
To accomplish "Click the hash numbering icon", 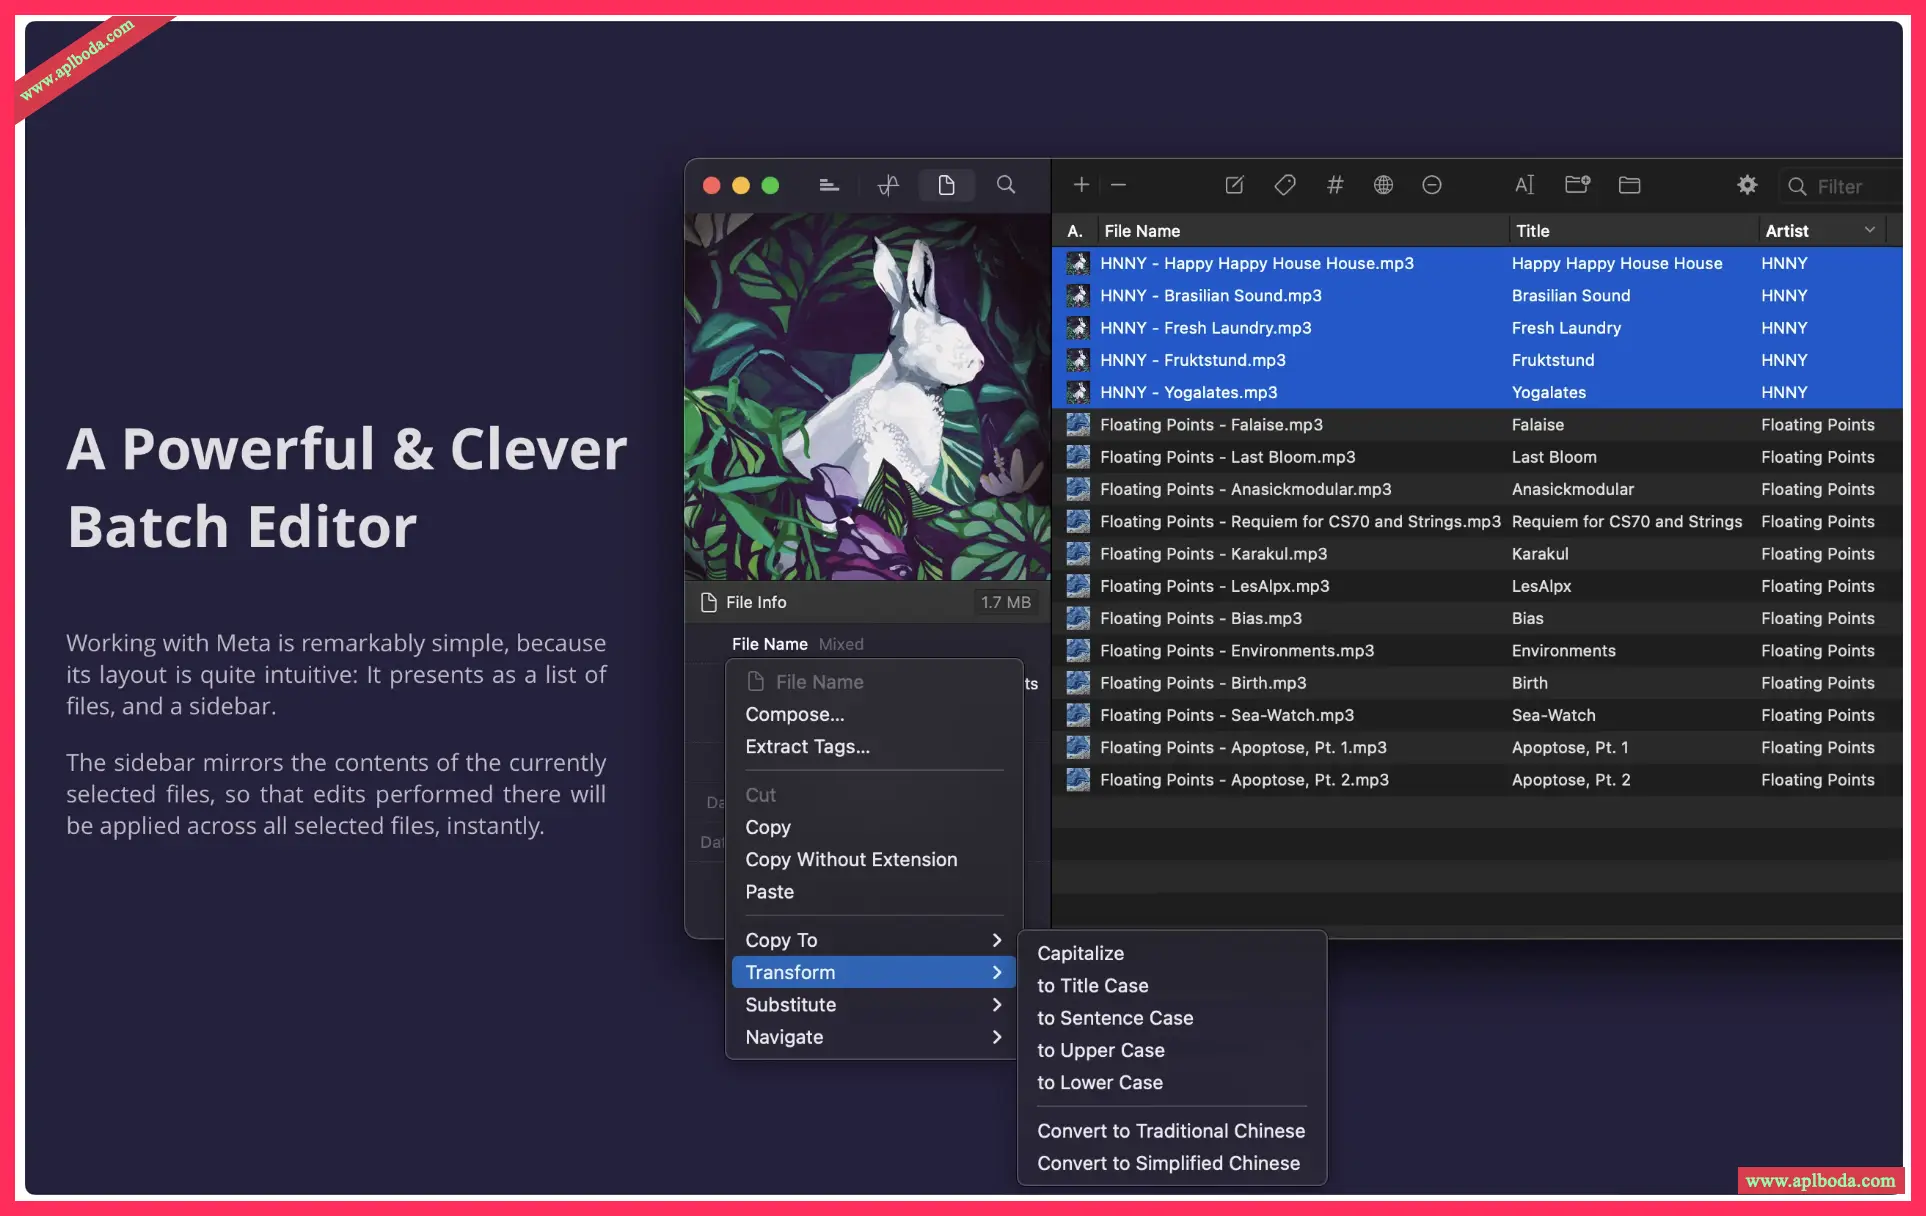I will [1334, 185].
